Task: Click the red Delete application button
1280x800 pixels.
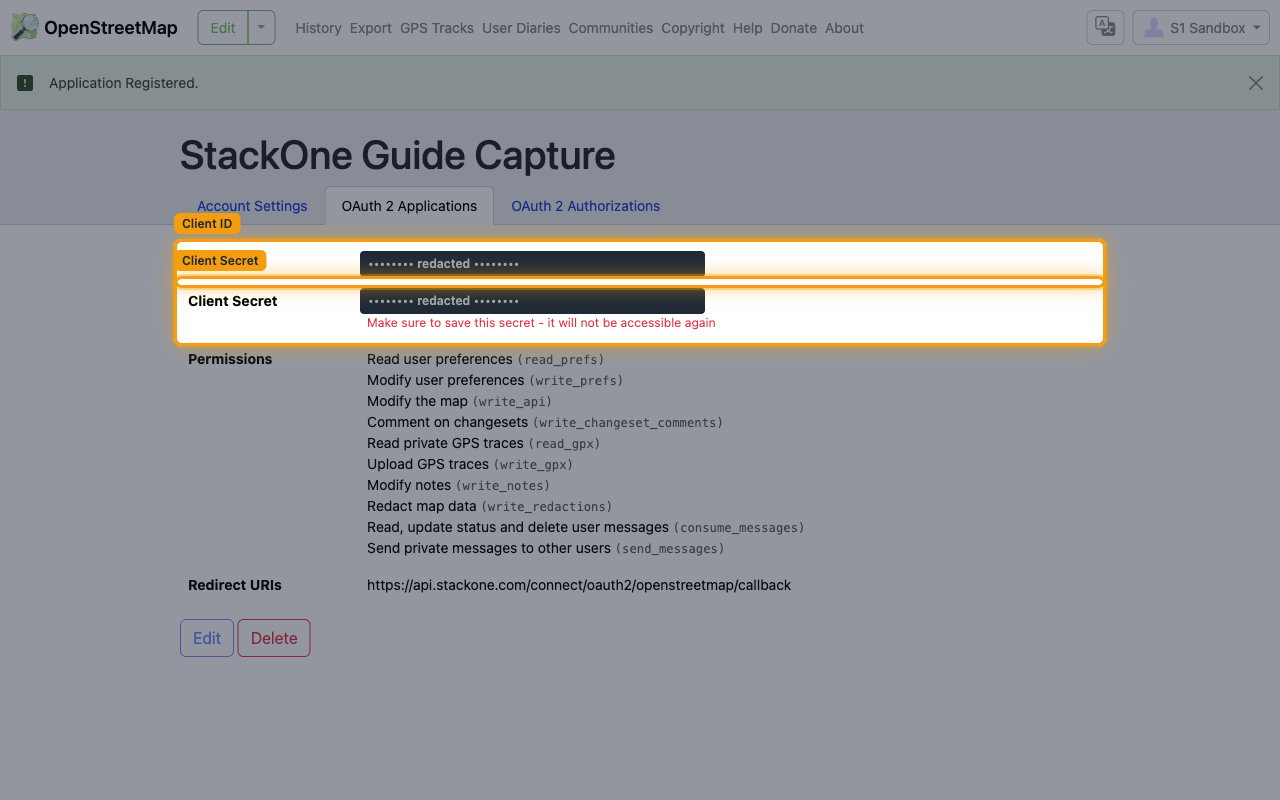Action: click(x=274, y=638)
